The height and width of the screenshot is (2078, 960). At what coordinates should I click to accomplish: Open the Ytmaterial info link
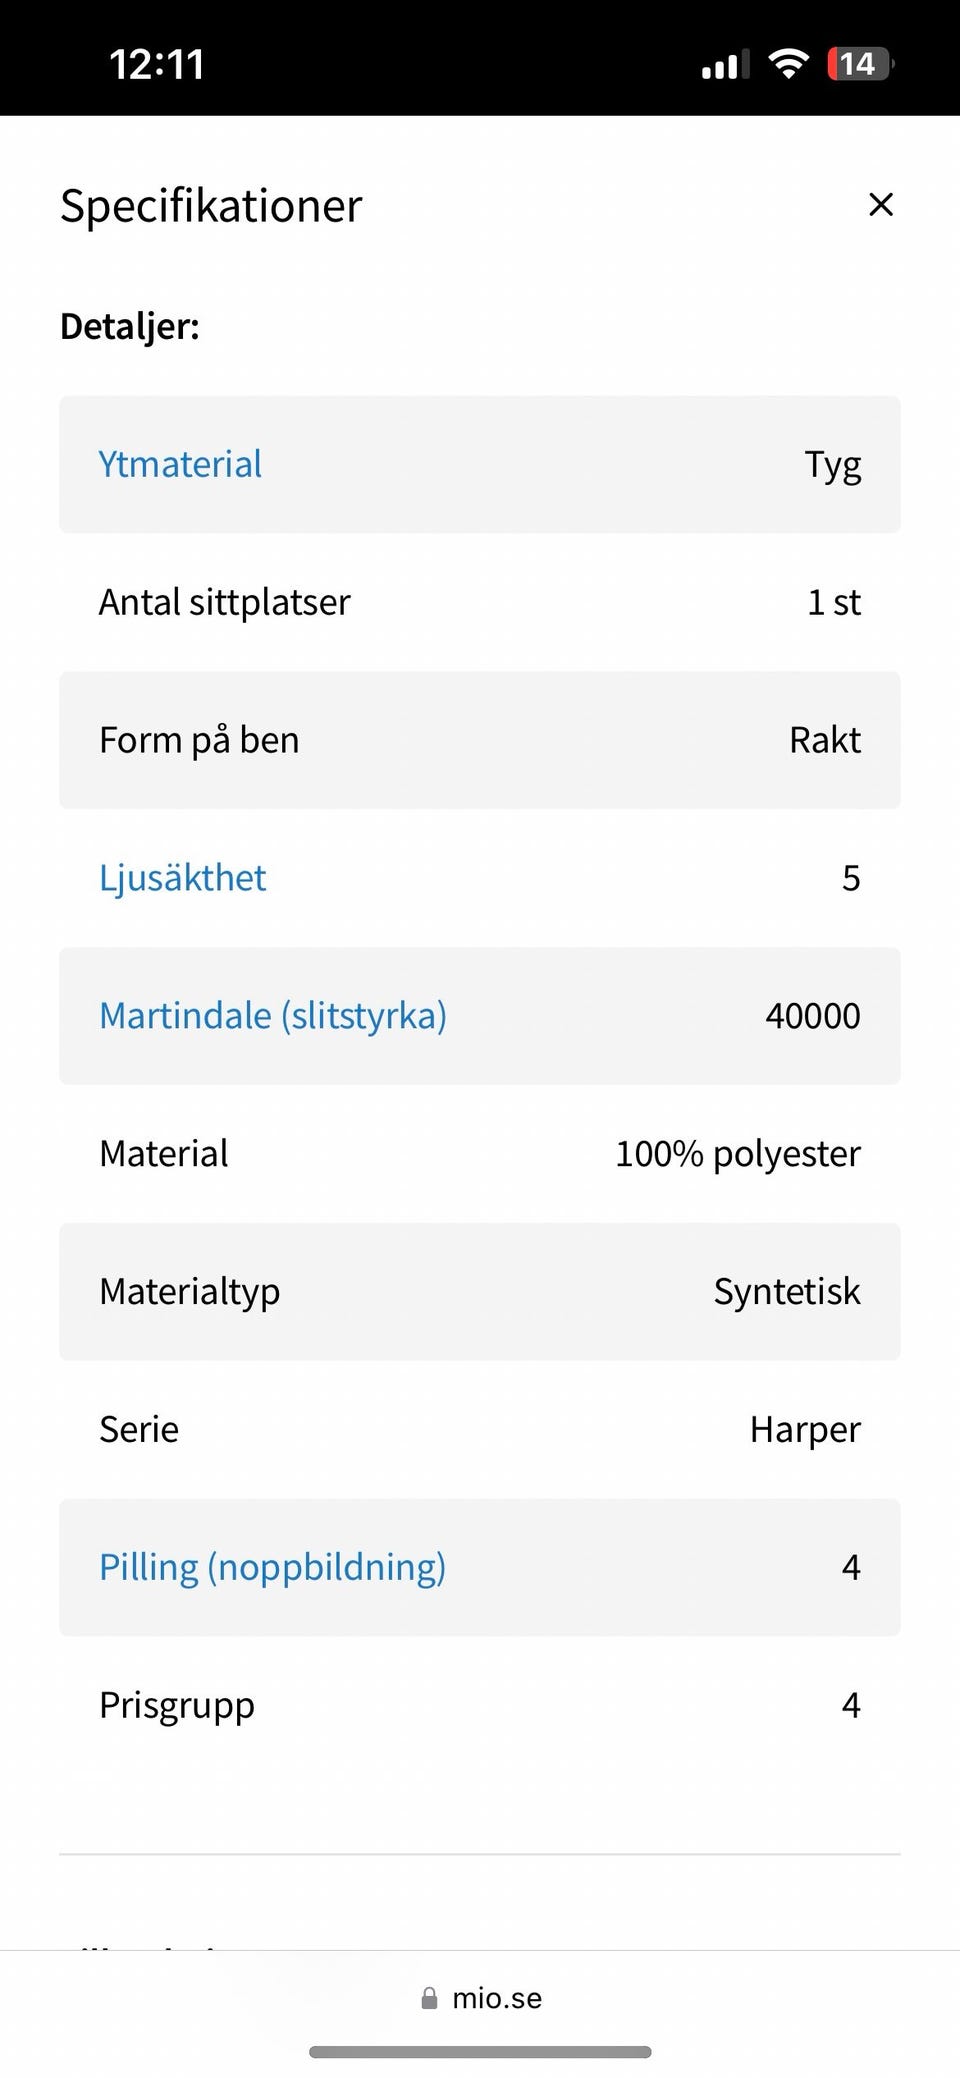coord(180,465)
